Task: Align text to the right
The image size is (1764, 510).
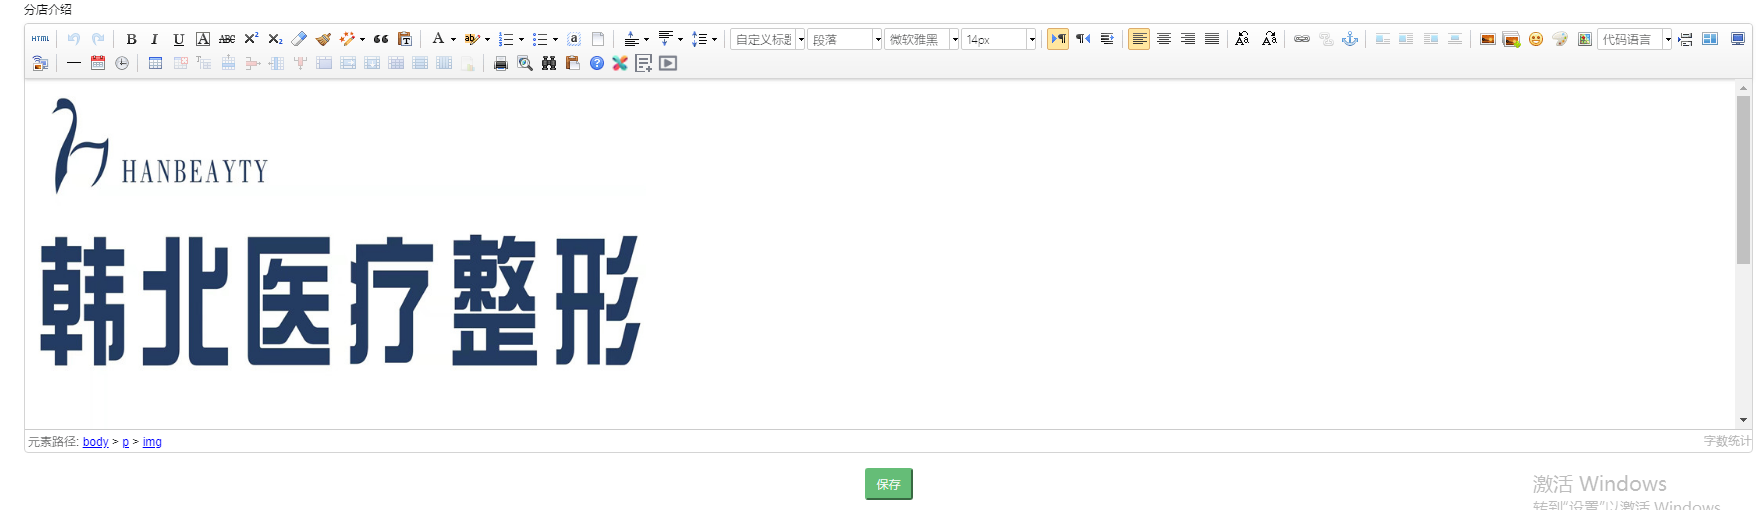Action: pos(1188,39)
